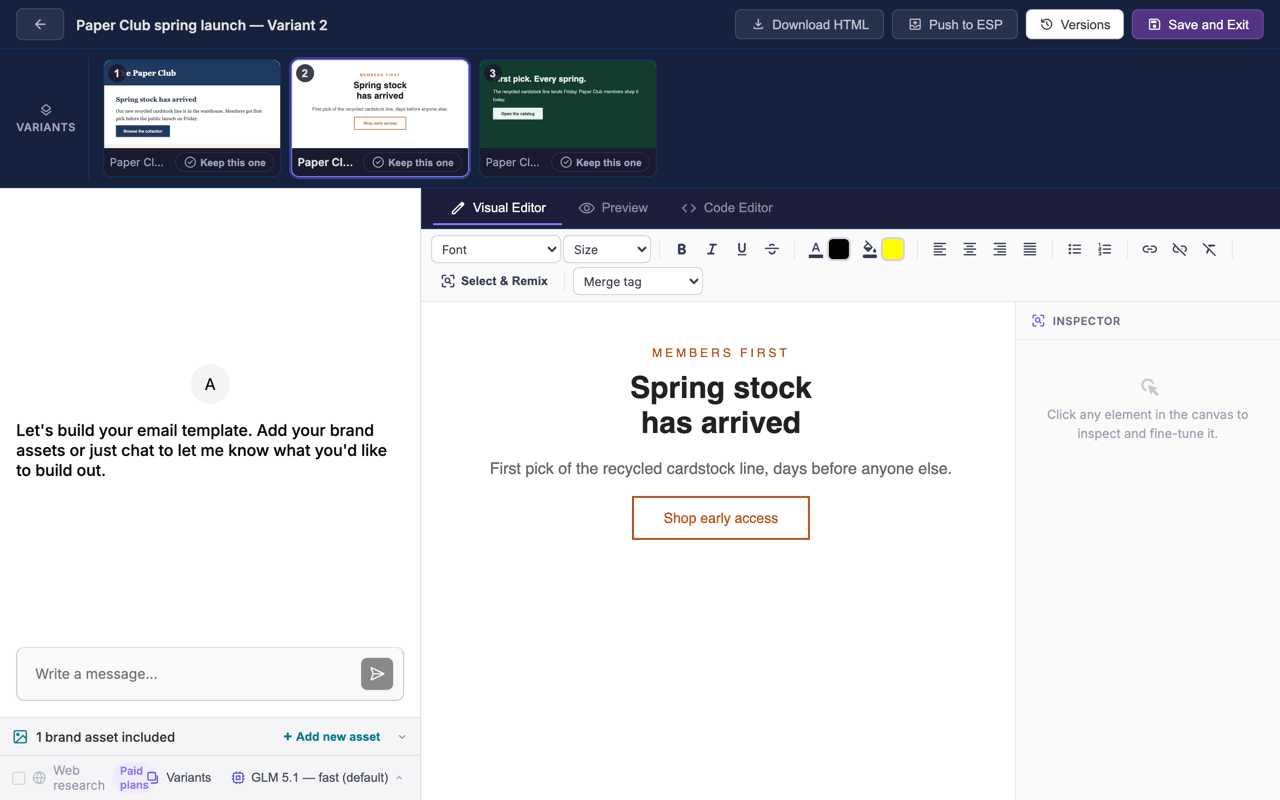Click Push to ESP button
The image size is (1280, 800).
[955, 24]
